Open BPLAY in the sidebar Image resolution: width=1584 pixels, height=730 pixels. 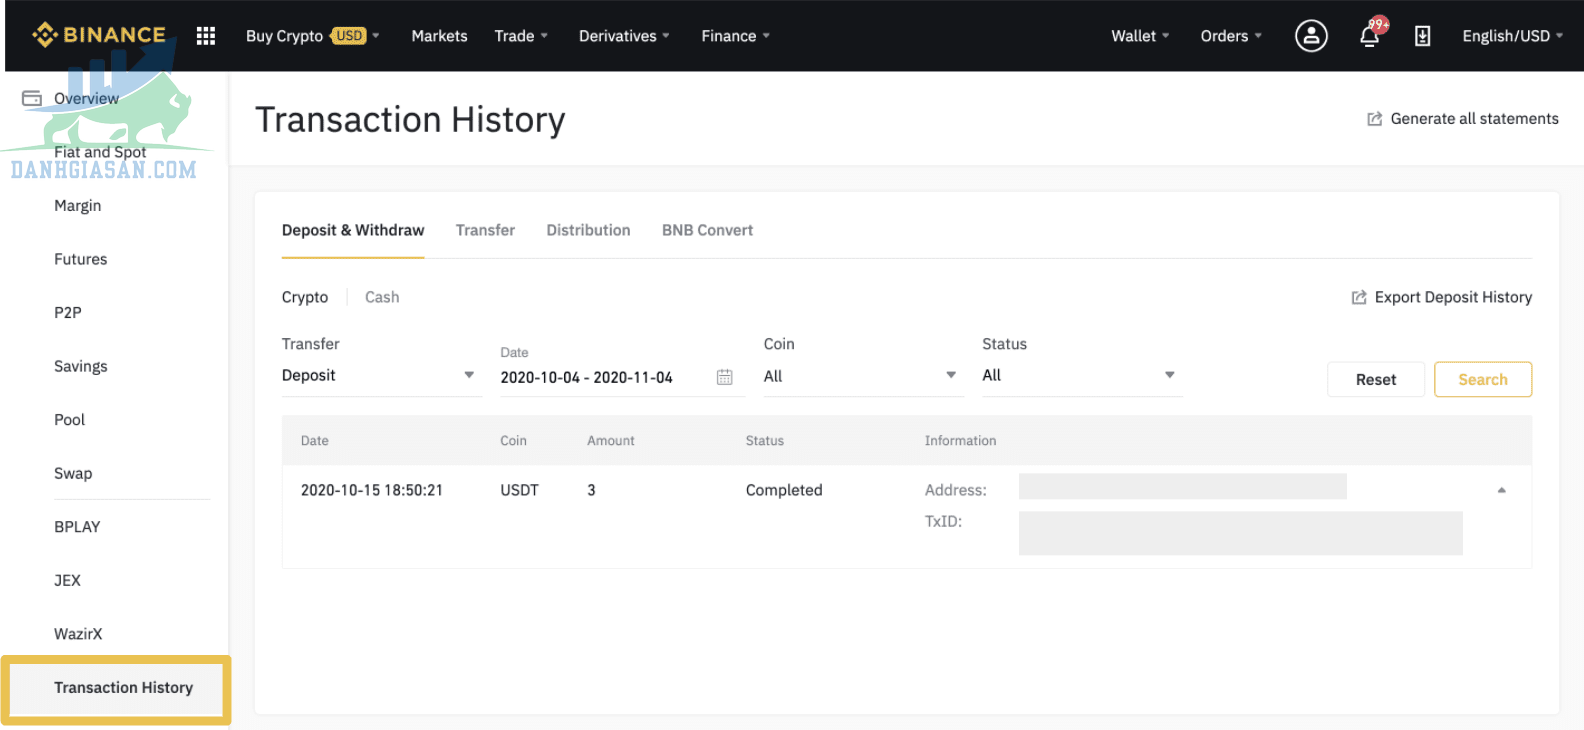[x=77, y=527]
